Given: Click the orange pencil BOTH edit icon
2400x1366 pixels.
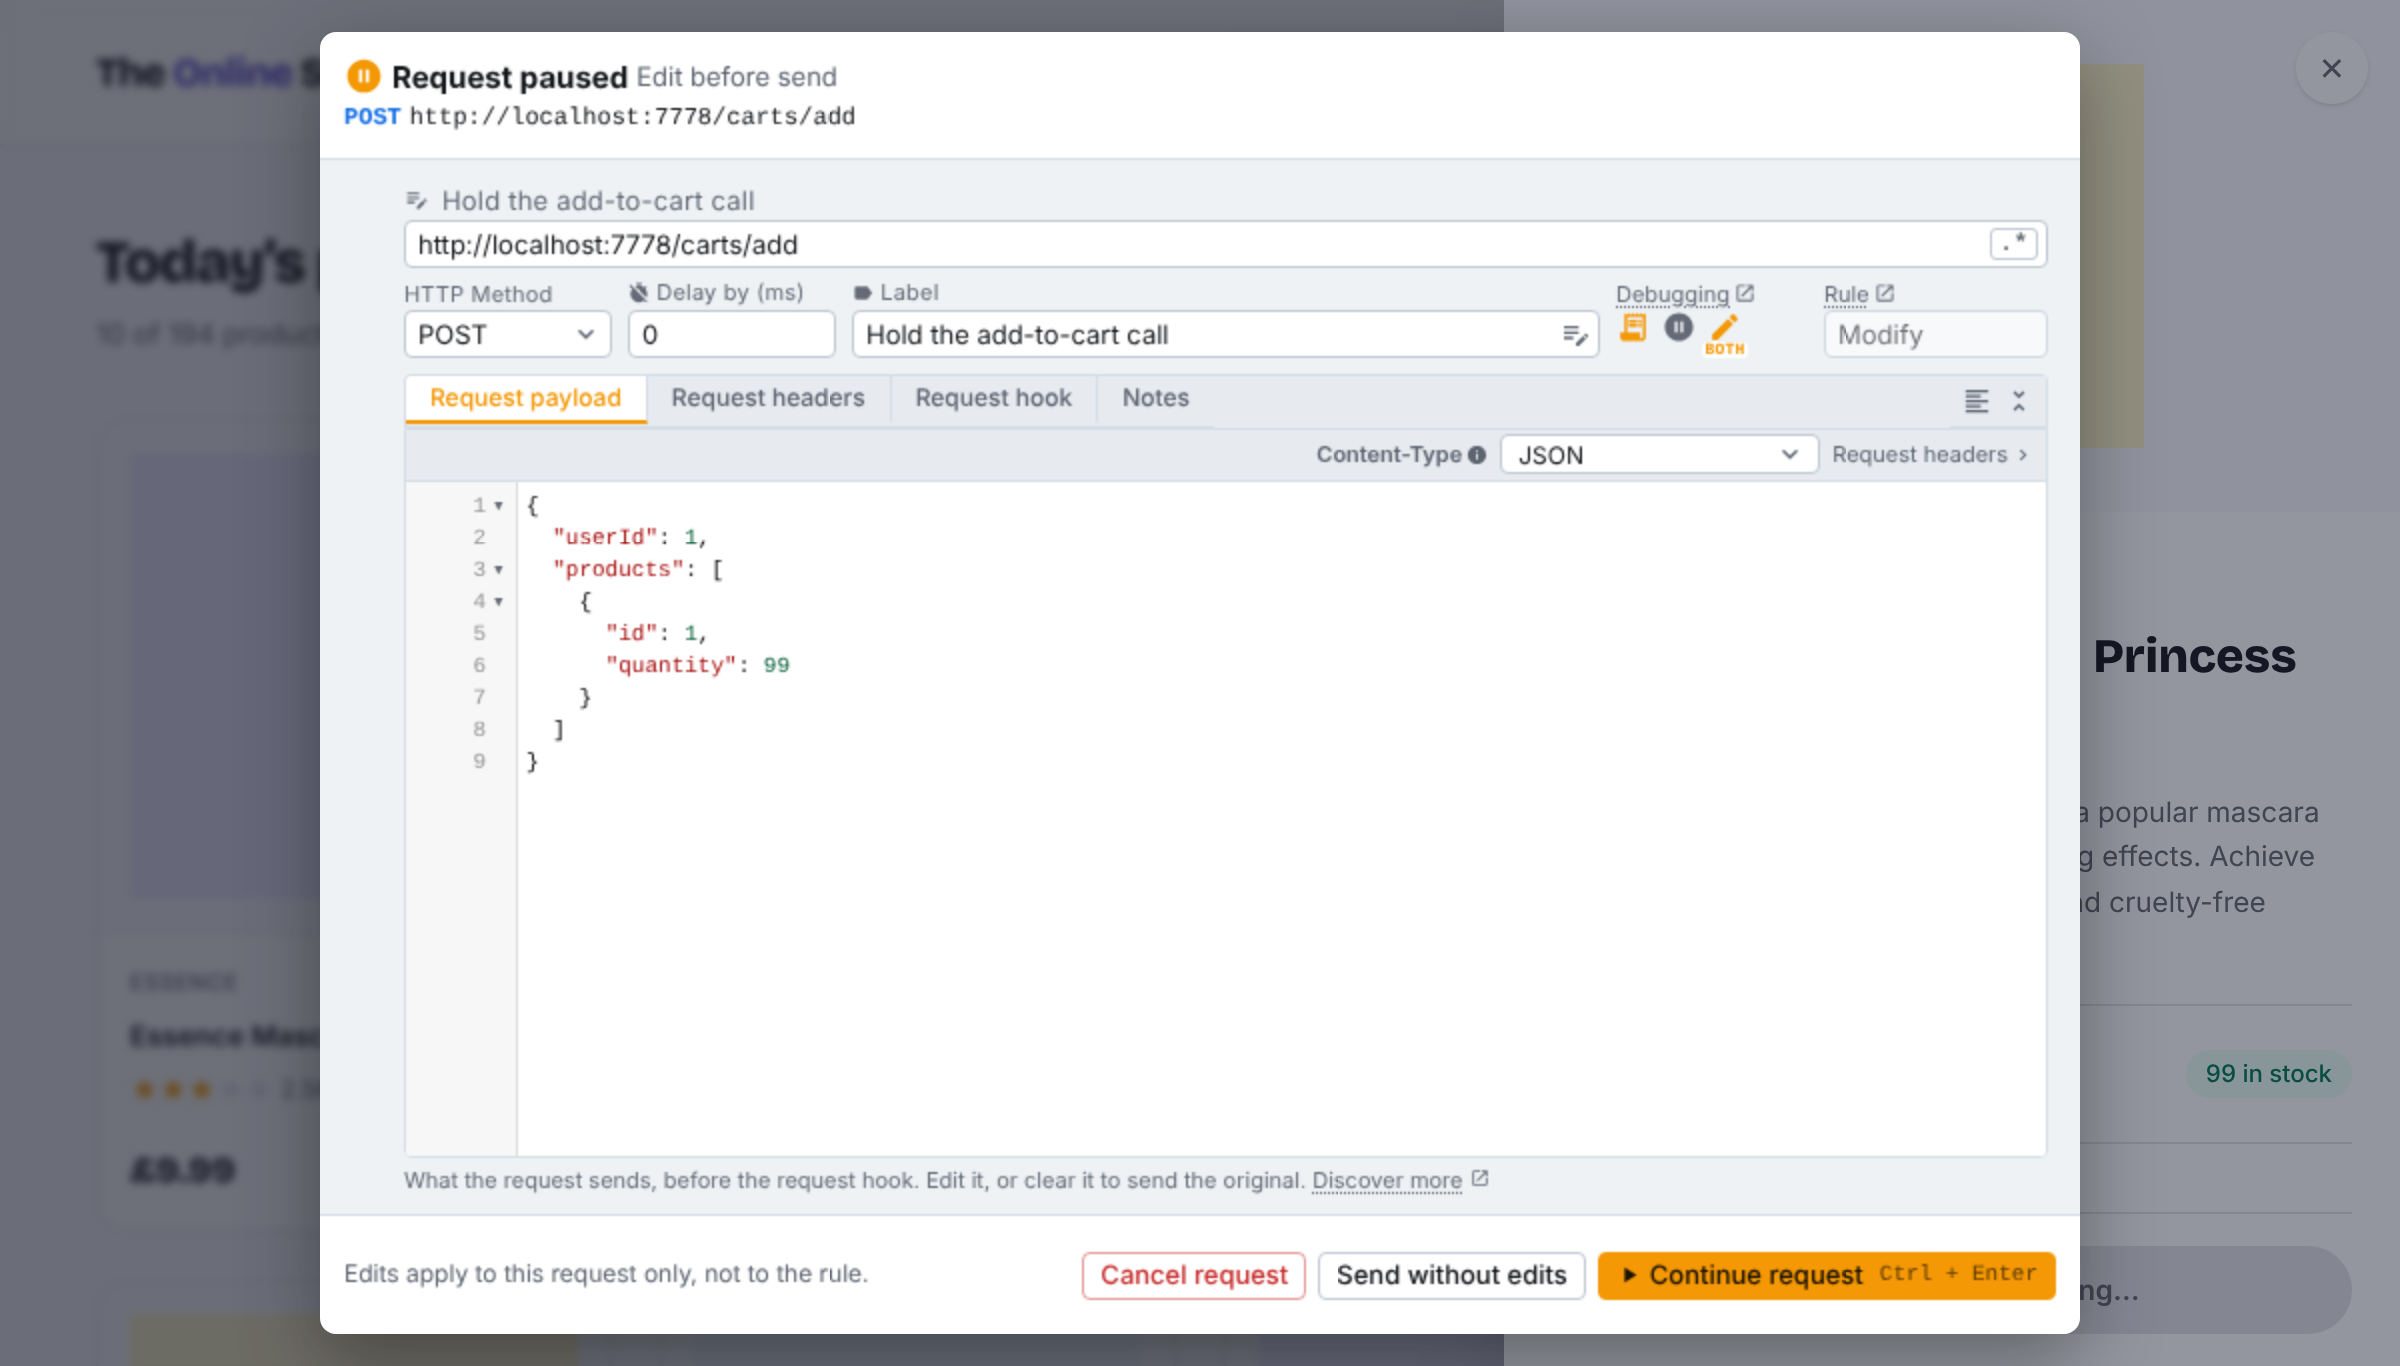Looking at the screenshot, I should coord(1725,334).
